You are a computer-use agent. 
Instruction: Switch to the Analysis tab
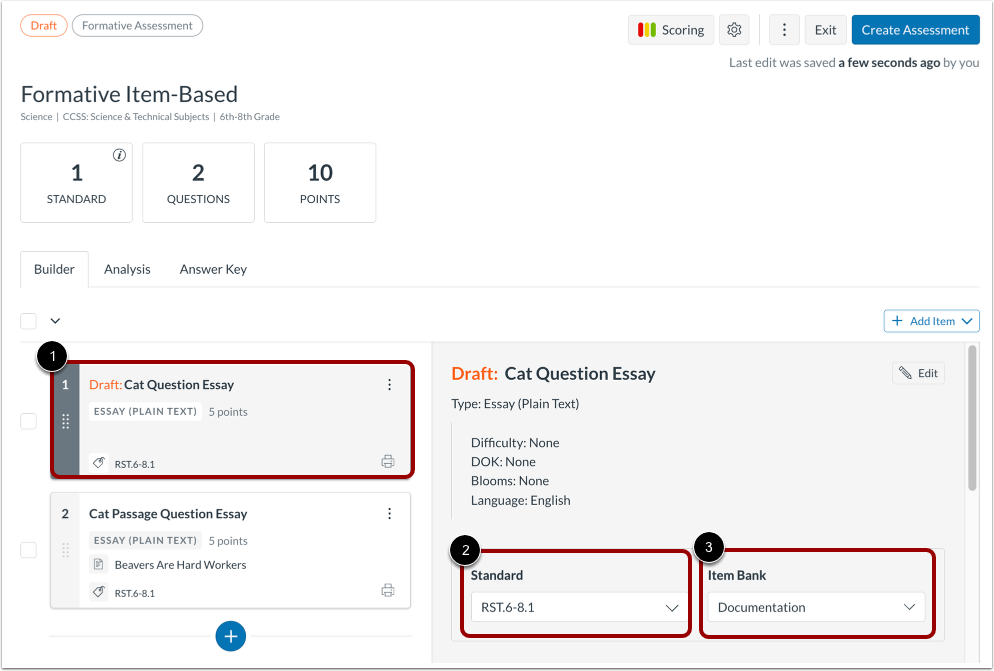point(127,269)
